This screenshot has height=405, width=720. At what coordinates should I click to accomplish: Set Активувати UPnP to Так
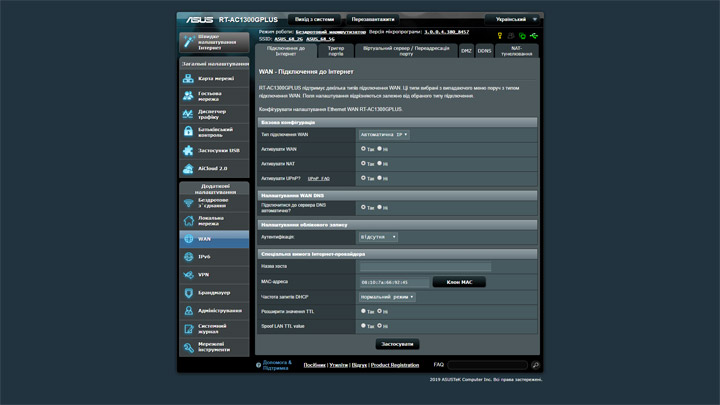coord(363,178)
